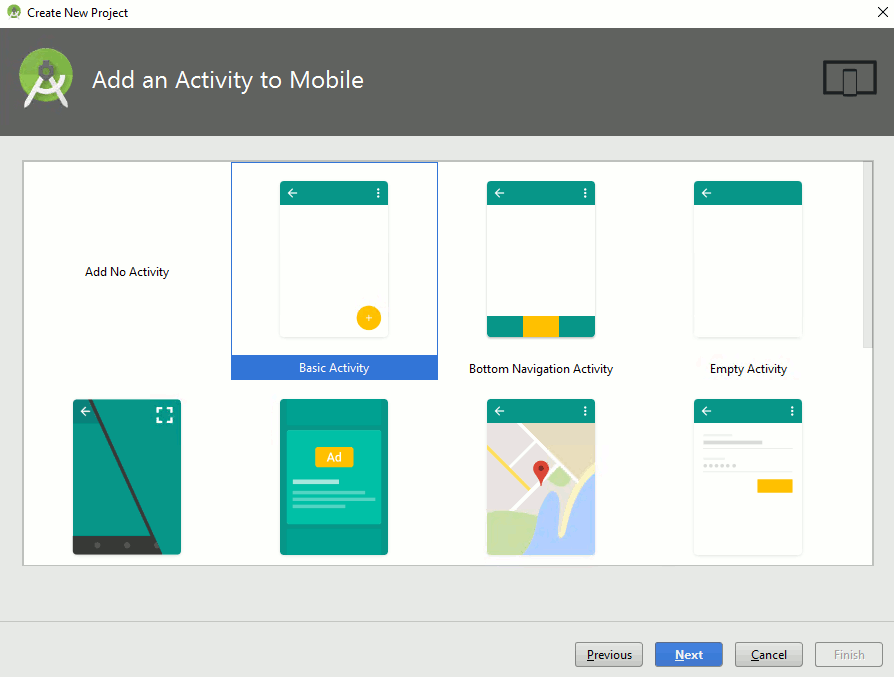Proceed with the Next button
This screenshot has width=894, height=677.
[689, 655]
